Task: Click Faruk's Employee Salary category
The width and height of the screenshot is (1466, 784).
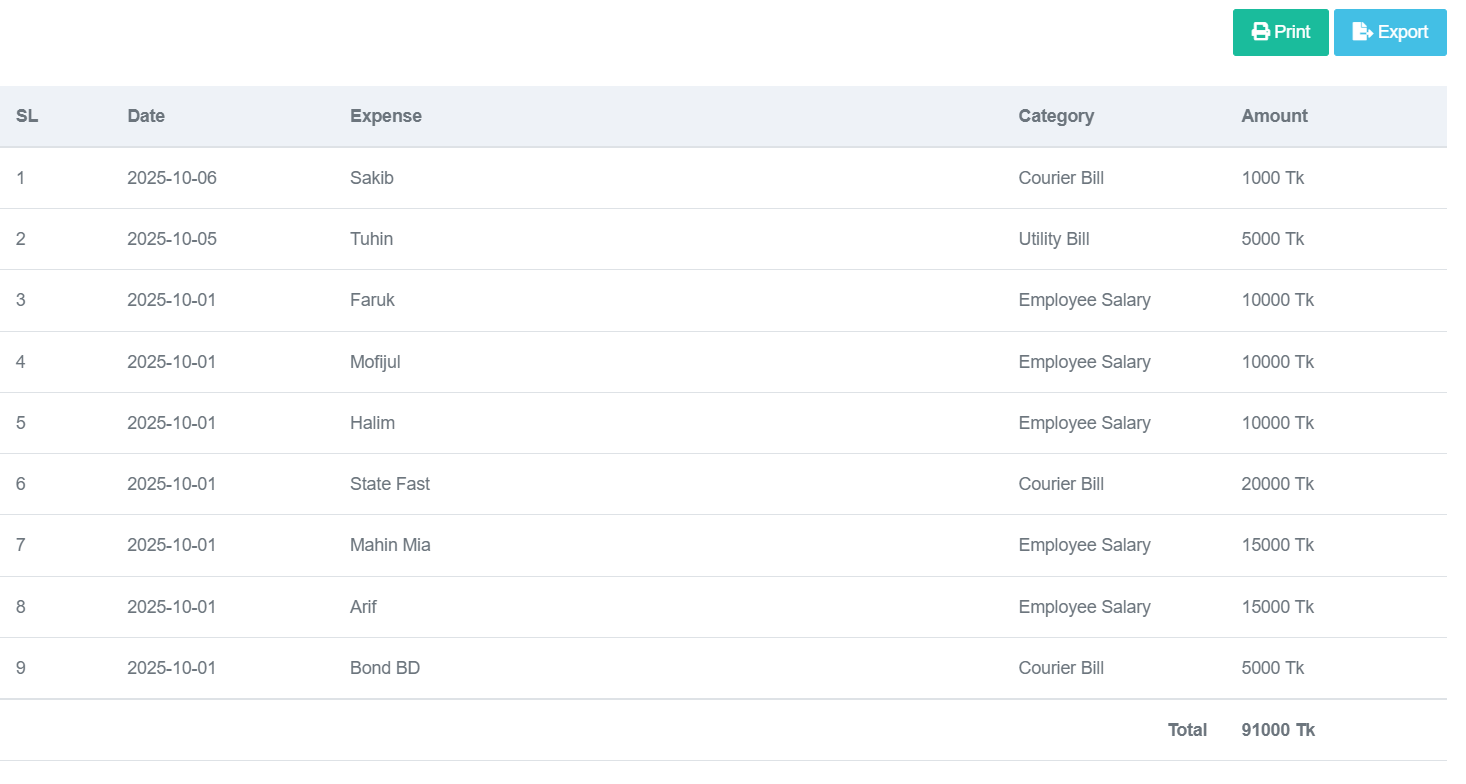Action: click(x=1084, y=300)
